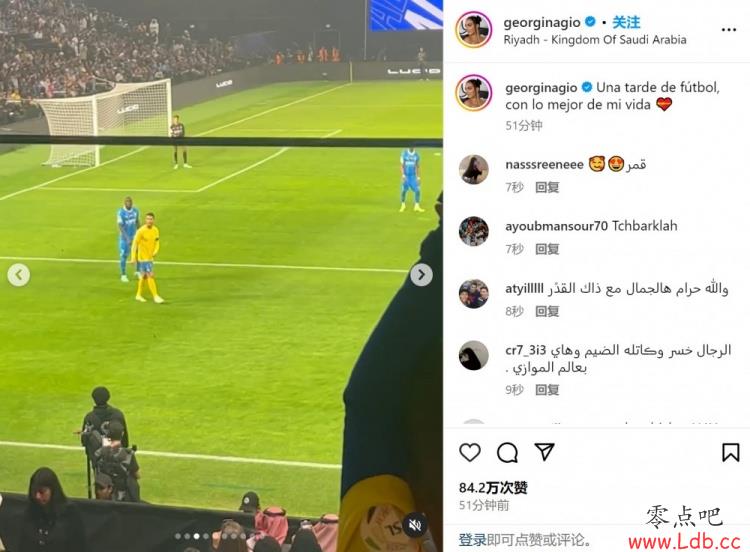This screenshot has height=552, width=750.
Task: Open georginagio header profile picture
Action: coord(474,30)
